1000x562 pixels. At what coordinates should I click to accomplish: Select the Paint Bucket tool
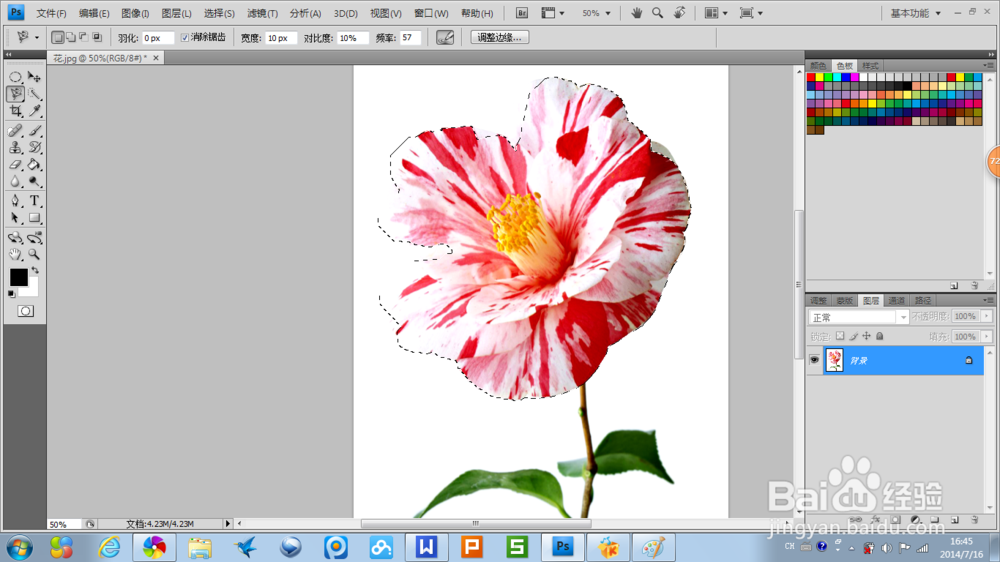[34, 165]
